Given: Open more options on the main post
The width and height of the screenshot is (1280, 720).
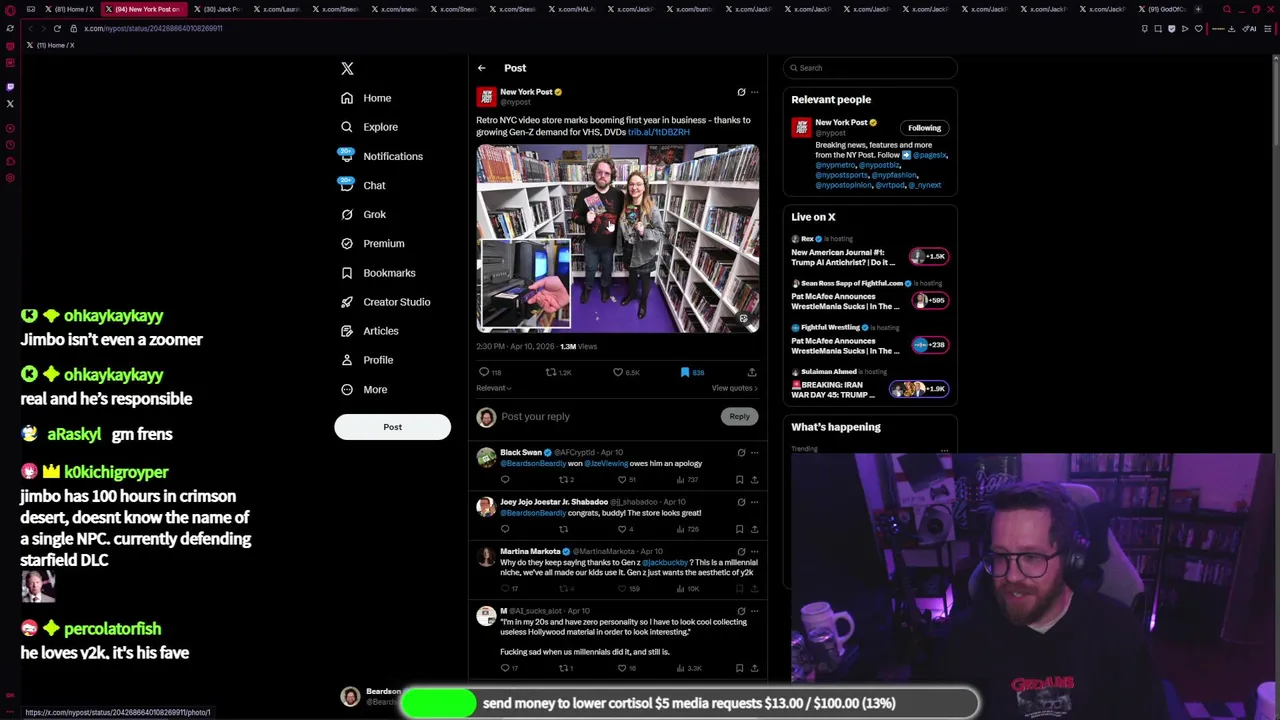Looking at the screenshot, I should point(754,92).
